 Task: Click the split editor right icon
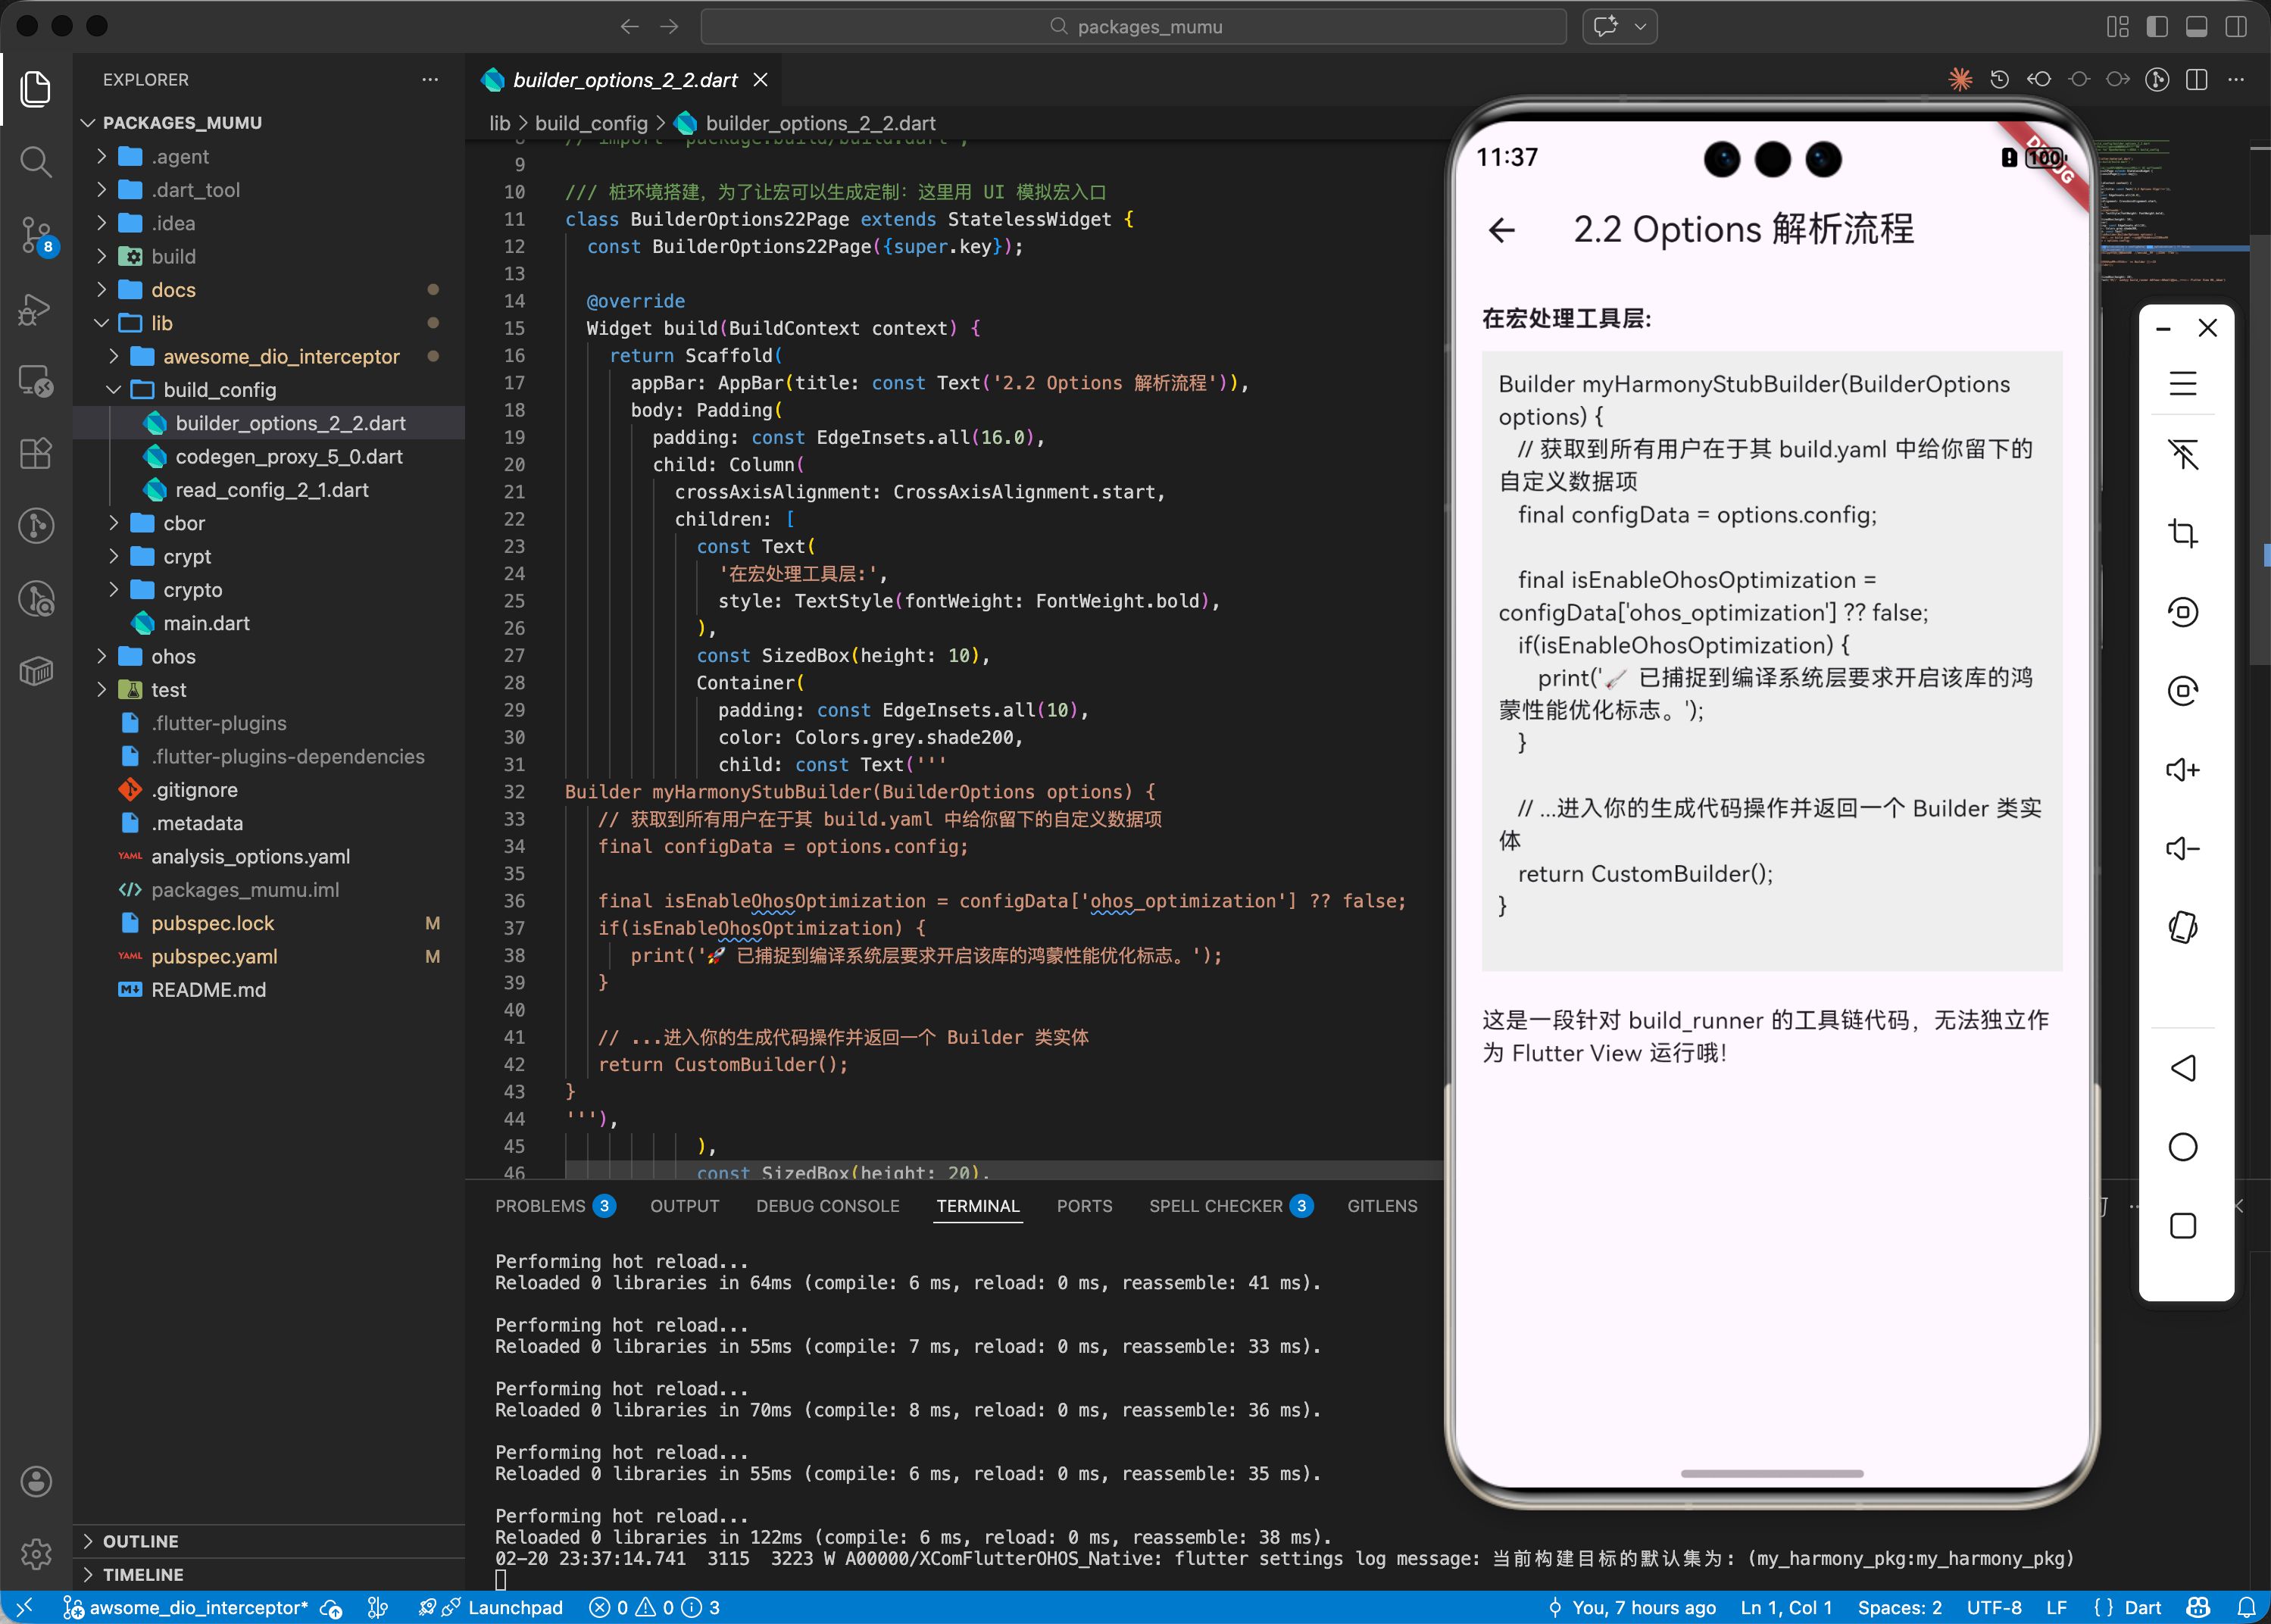(x=2197, y=80)
